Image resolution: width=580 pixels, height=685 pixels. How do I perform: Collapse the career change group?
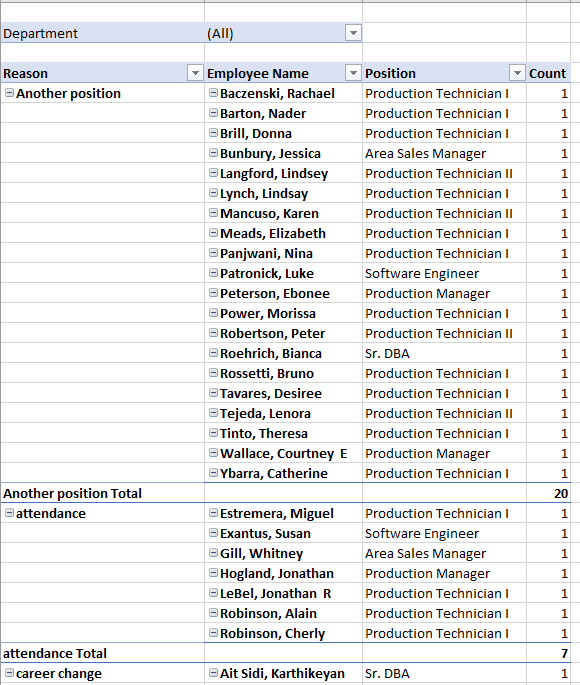9,673
